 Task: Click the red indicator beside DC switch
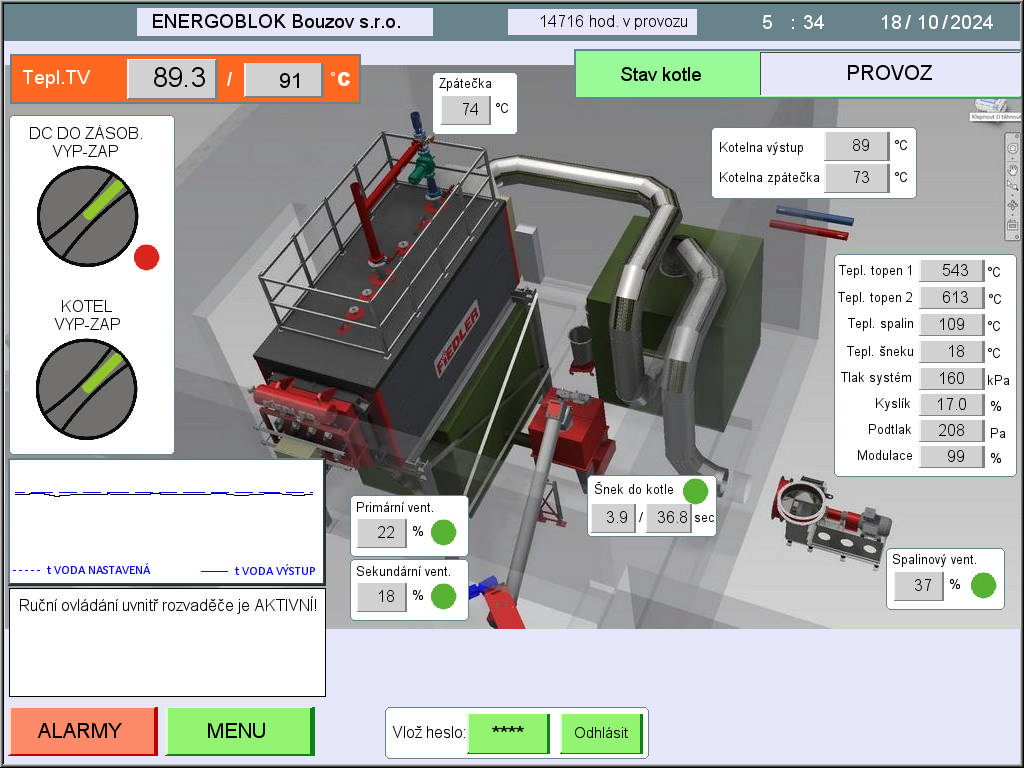click(x=147, y=257)
